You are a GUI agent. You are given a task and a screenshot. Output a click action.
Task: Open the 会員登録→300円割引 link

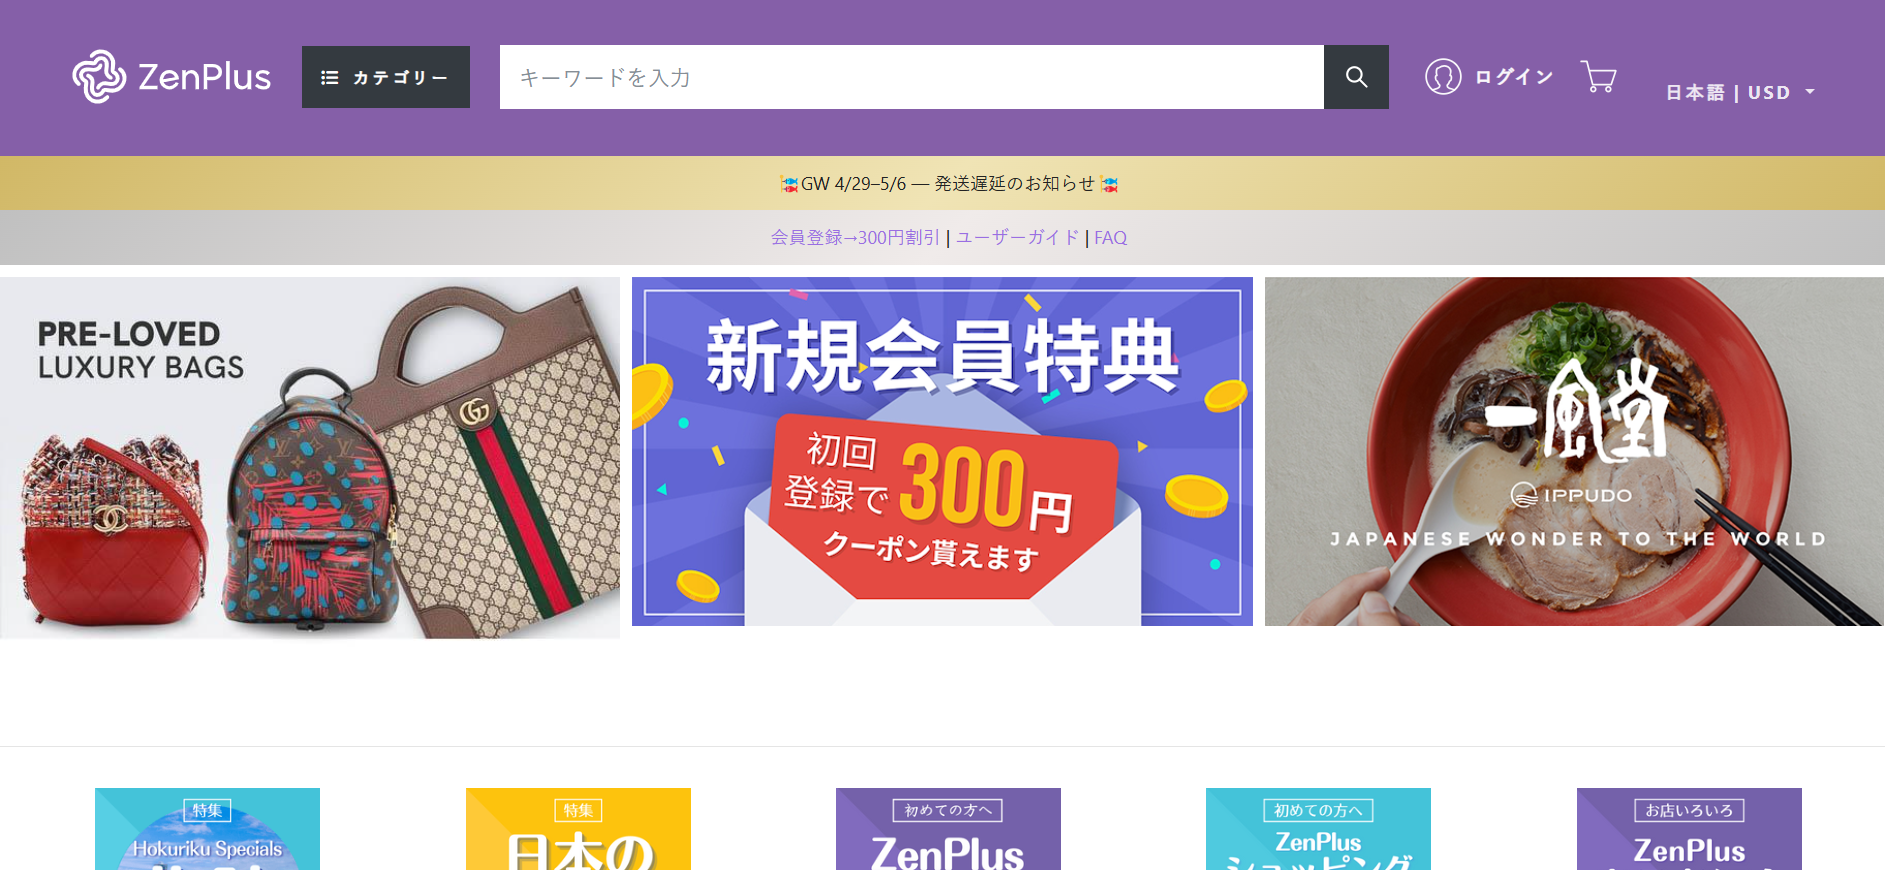[x=855, y=238]
